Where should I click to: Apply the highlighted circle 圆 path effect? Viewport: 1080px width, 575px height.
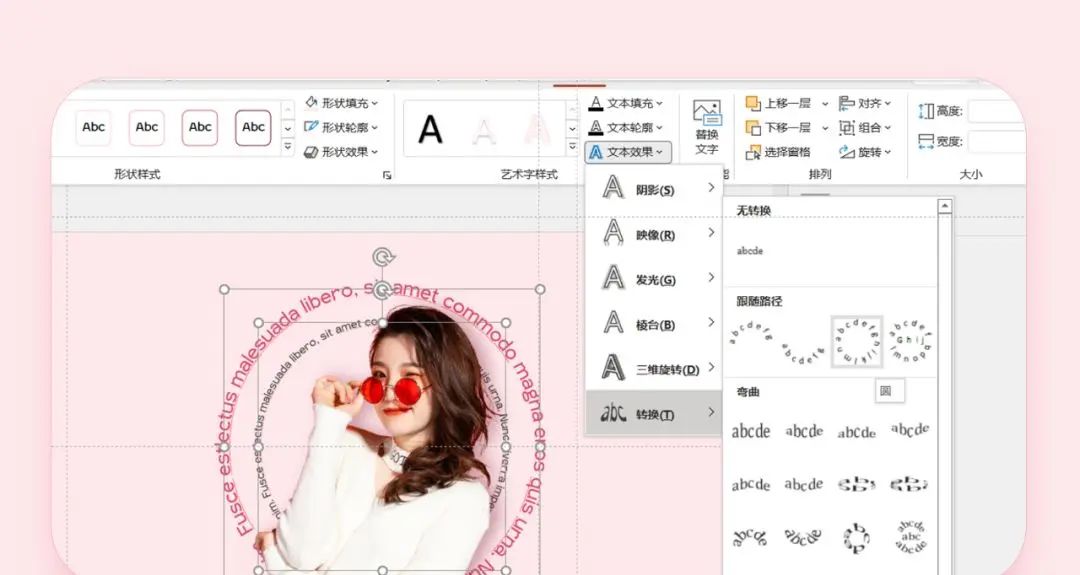click(857, 341)
